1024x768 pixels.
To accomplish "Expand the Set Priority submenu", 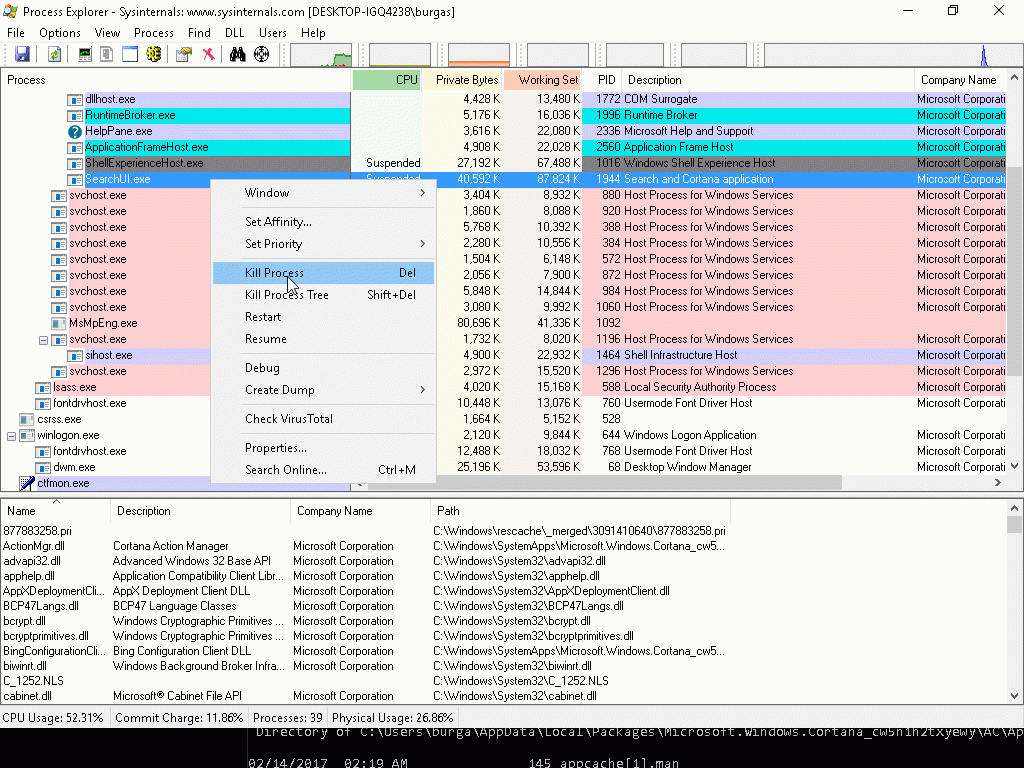I will (x=324, y=244).
